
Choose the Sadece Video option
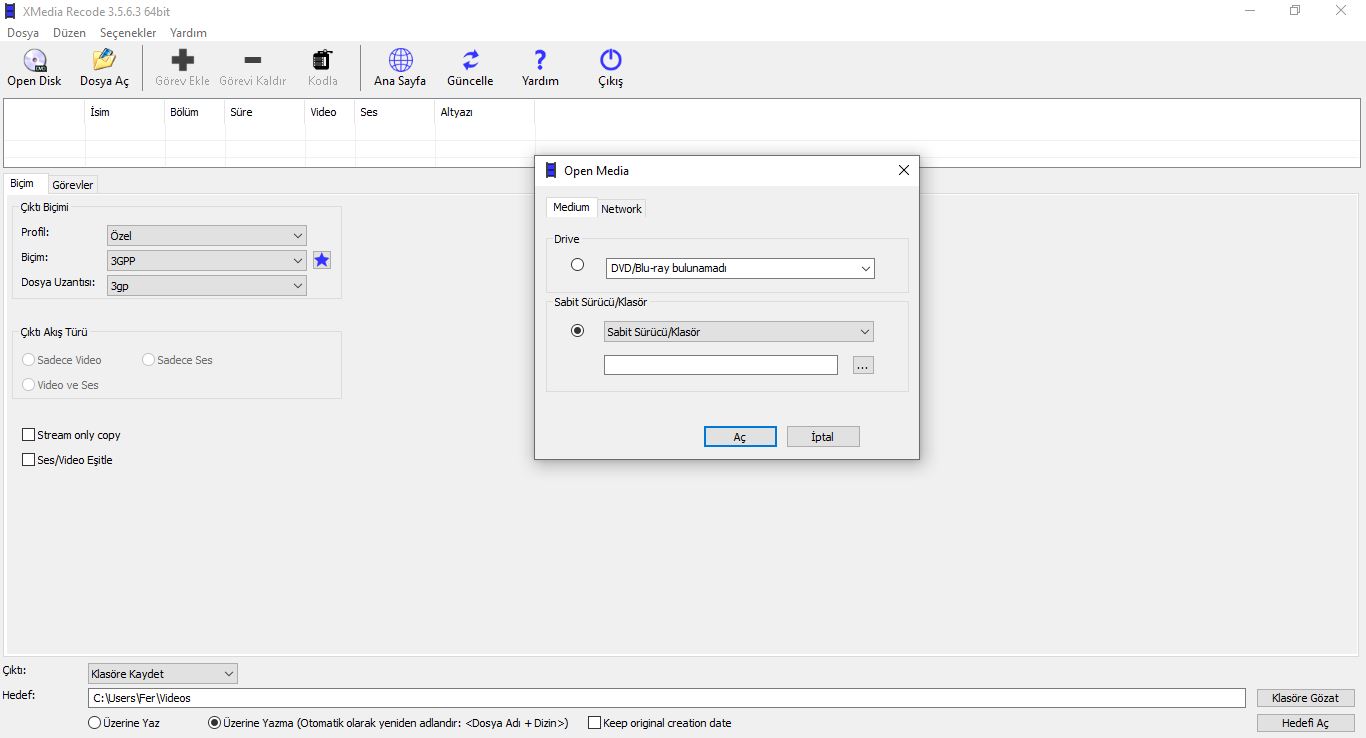pos(62,360)
